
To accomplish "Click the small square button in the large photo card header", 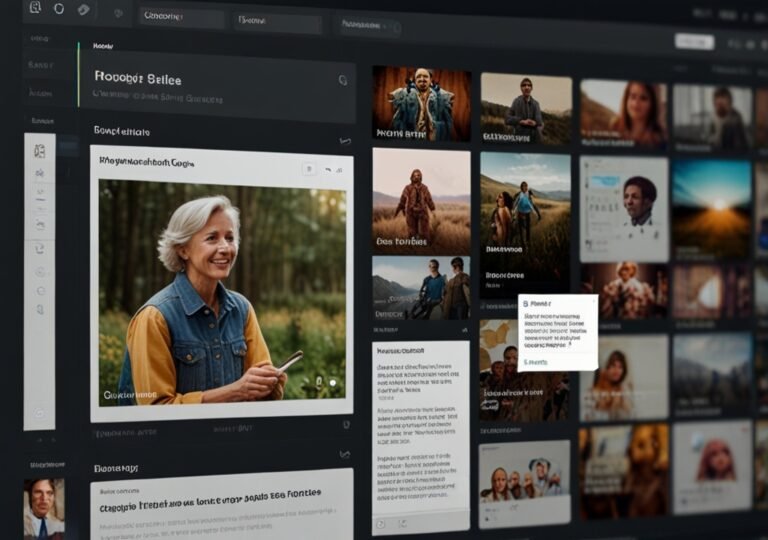I will click(309, 169).
